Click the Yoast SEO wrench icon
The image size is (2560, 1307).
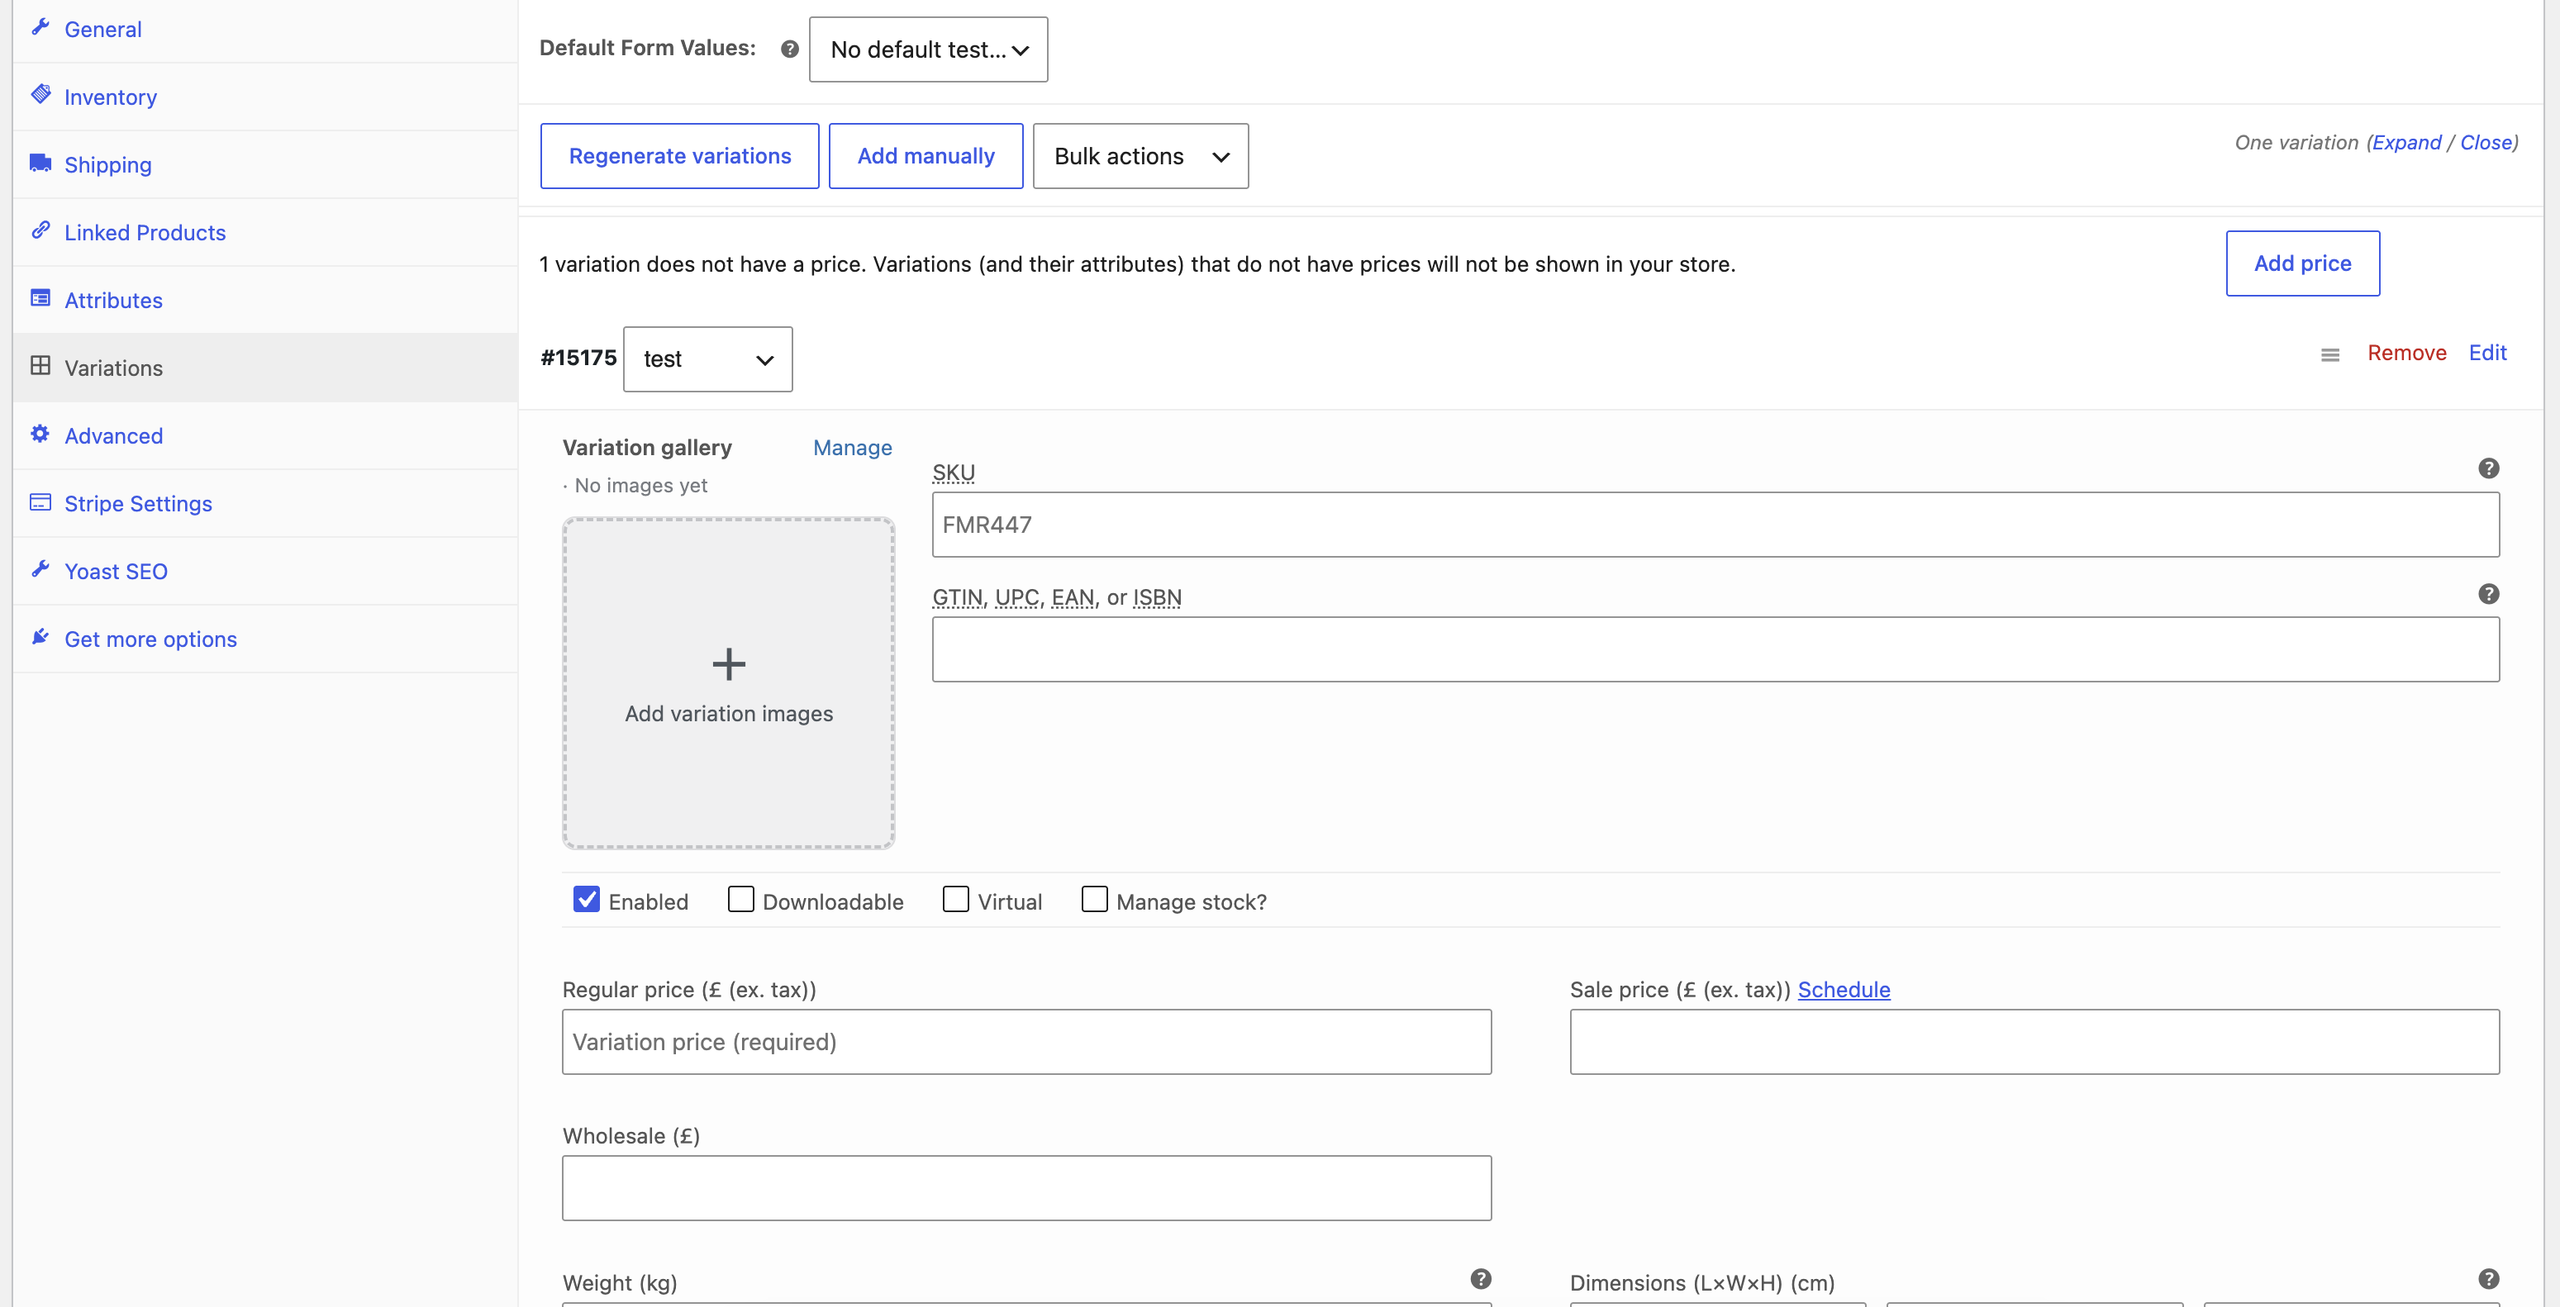40,569
